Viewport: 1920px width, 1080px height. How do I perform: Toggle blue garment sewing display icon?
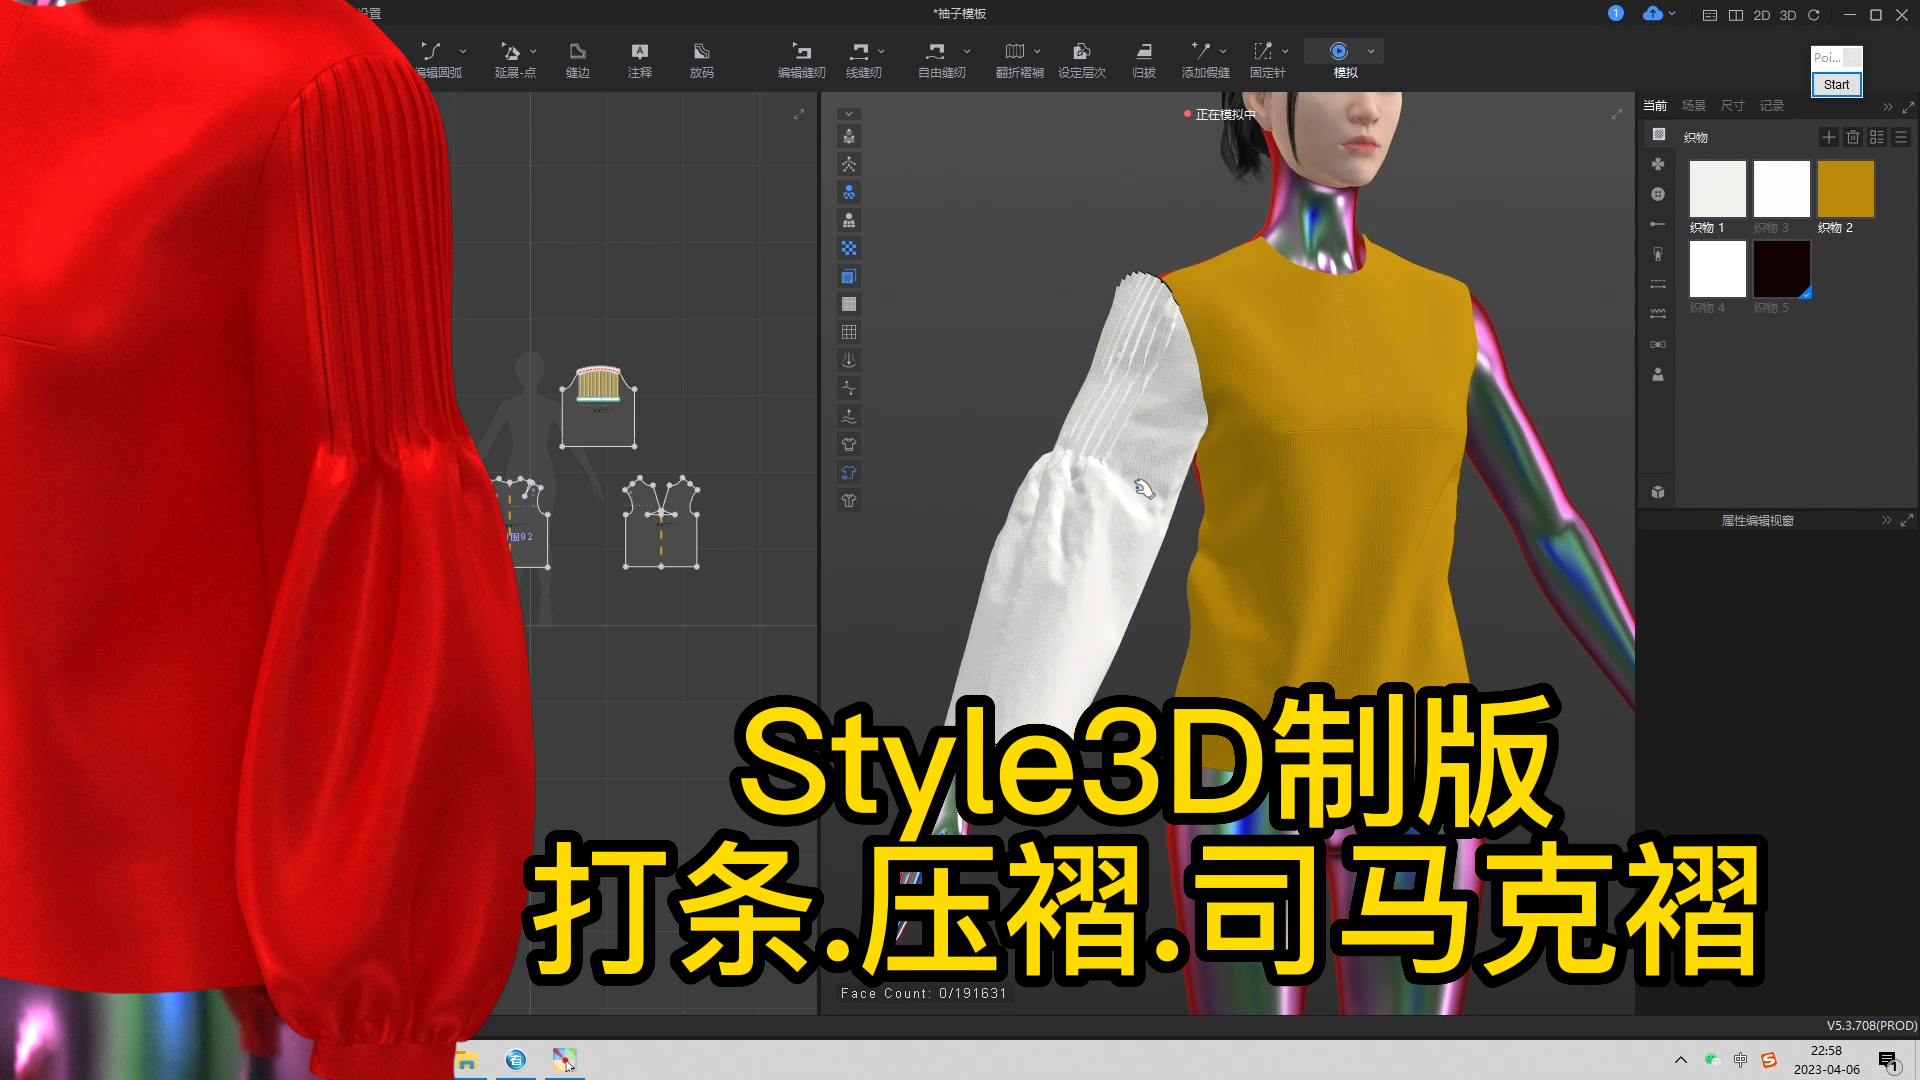(848, 473)
